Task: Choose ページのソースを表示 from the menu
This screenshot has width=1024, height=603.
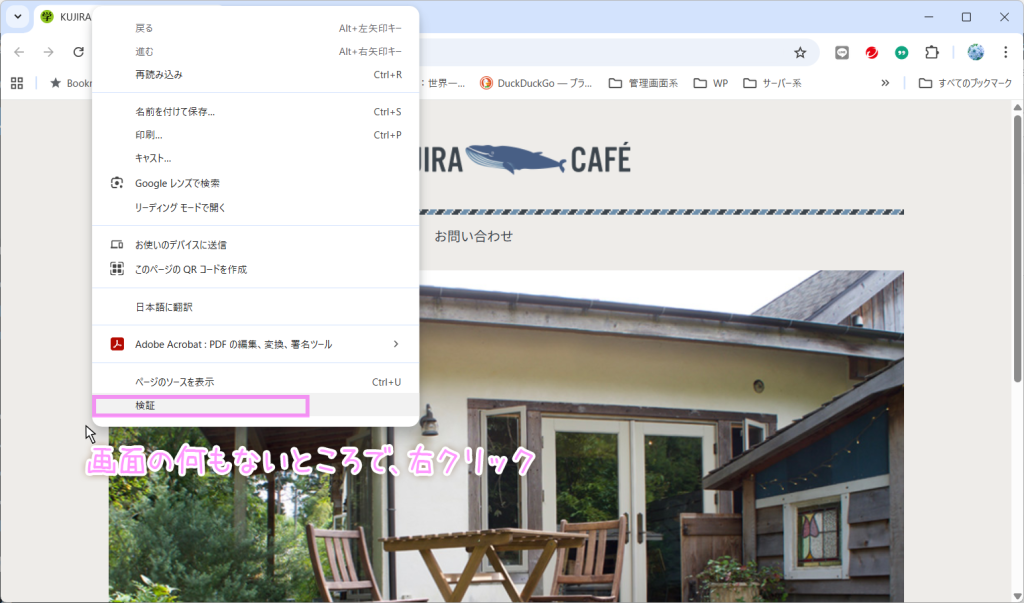Action: [175, 382]
